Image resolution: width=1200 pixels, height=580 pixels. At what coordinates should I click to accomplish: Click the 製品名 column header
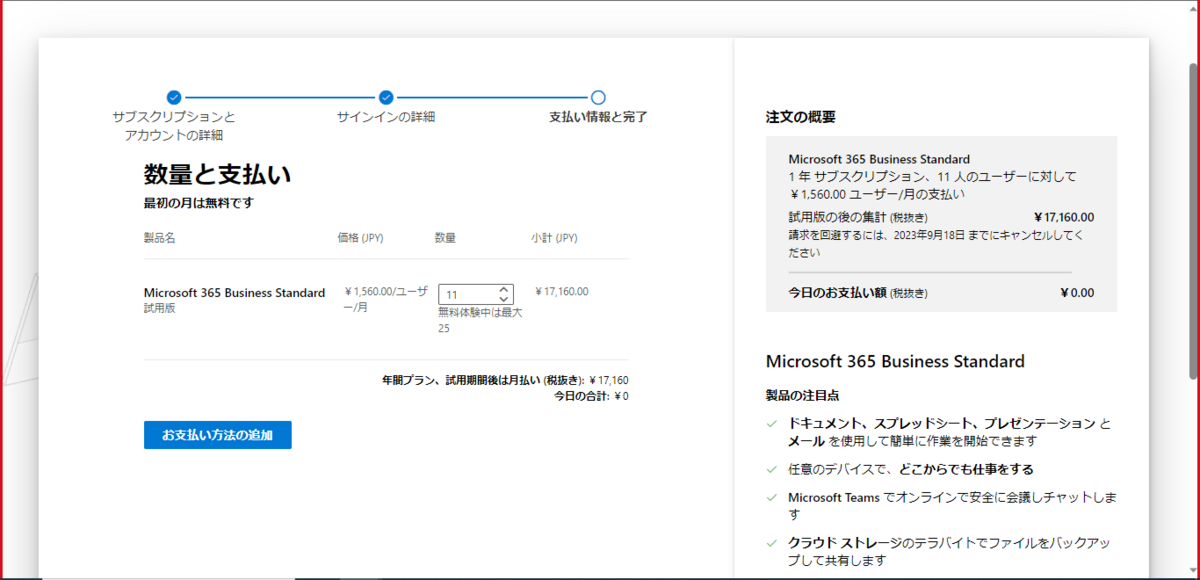[x=160, y=238]
